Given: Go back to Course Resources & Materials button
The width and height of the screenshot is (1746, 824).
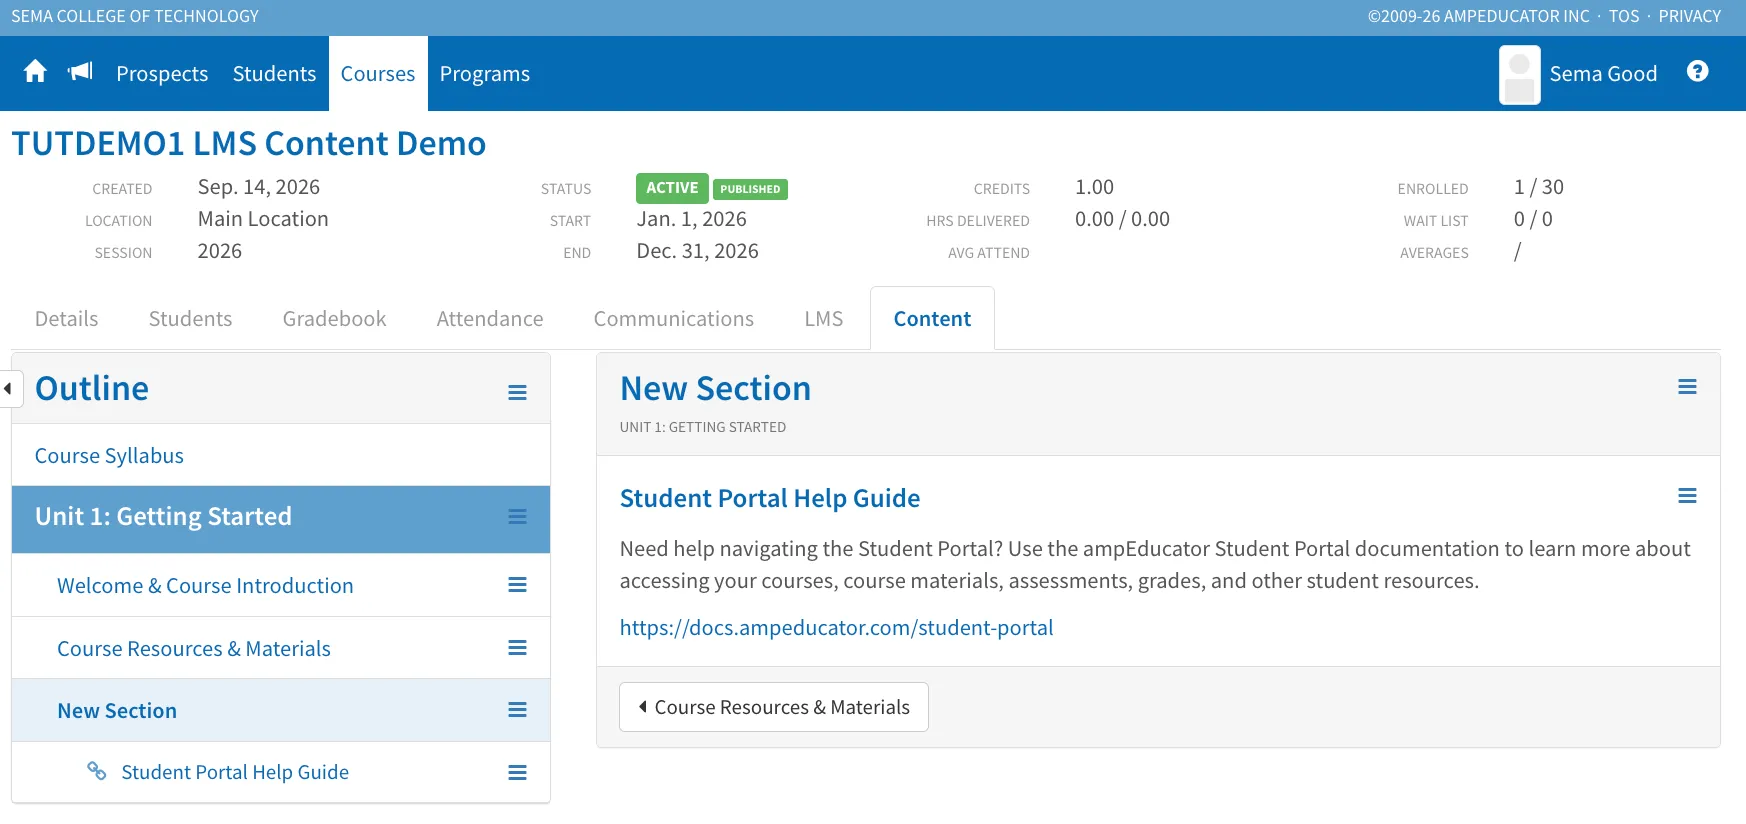Looking at the screenshot, I should (774, 707).
